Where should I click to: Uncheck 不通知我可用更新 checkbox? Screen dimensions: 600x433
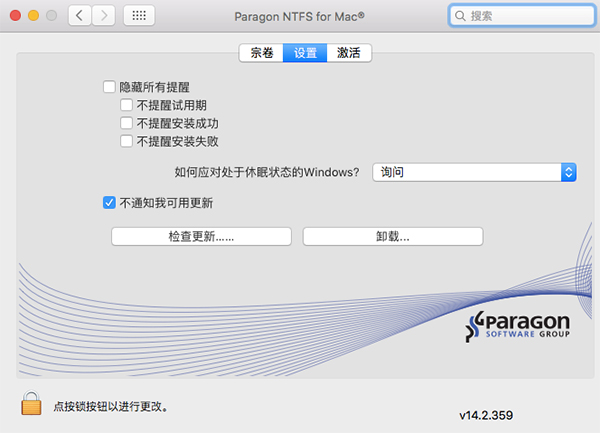(110, 203)
